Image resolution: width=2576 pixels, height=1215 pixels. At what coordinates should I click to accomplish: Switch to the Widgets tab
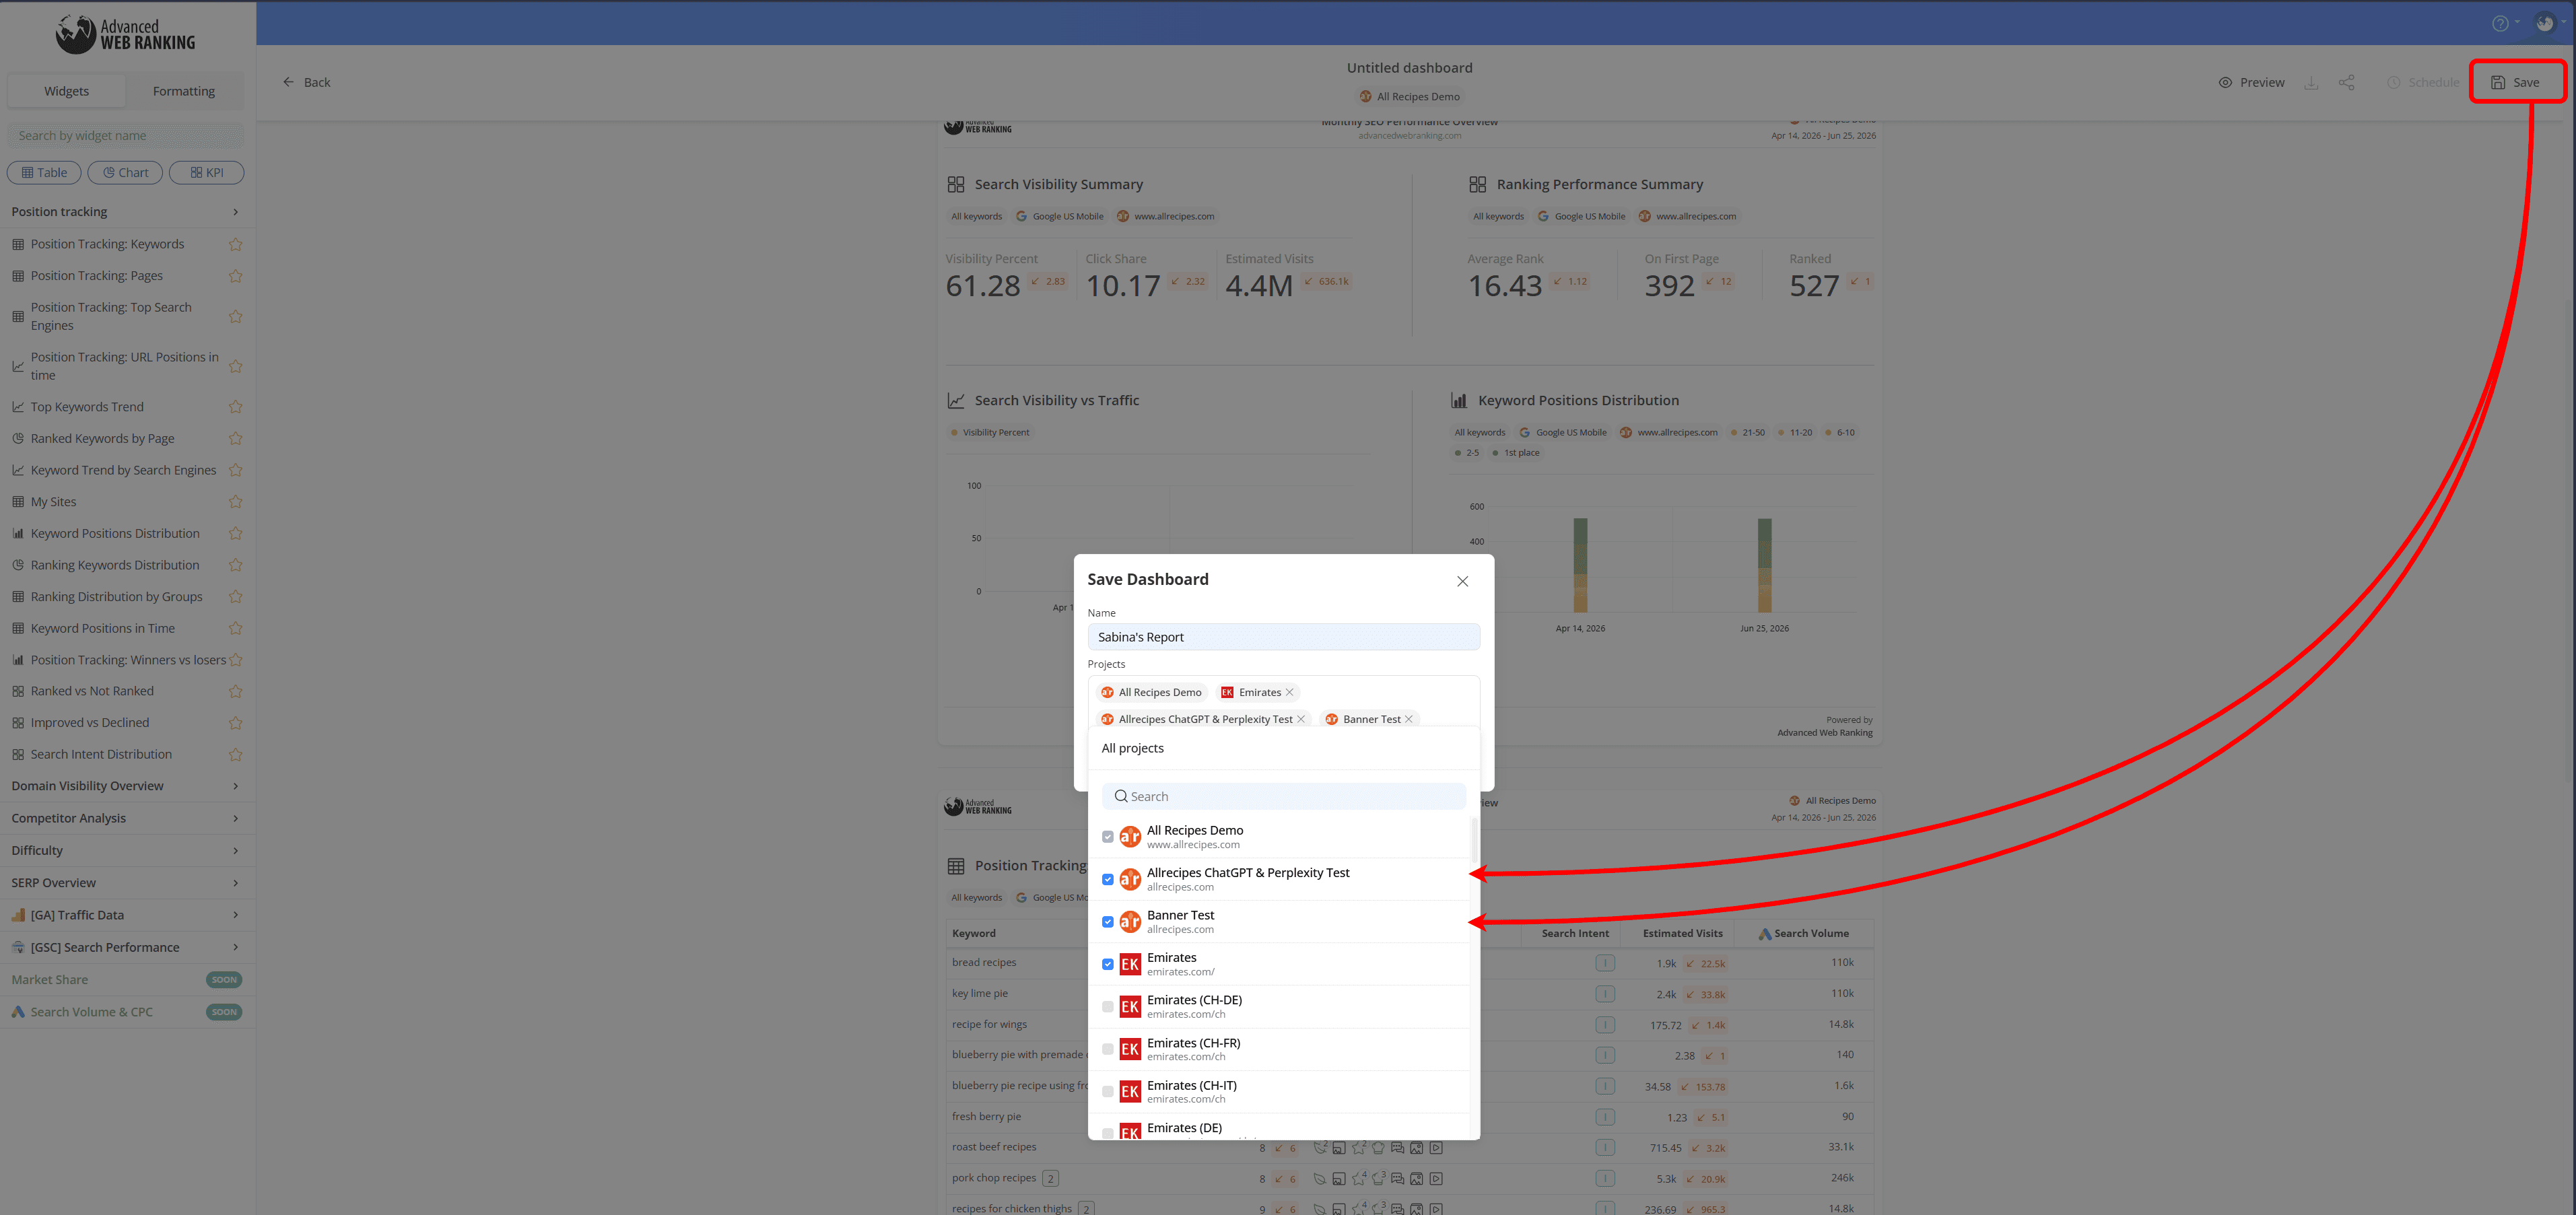click(x=66, y=91)
